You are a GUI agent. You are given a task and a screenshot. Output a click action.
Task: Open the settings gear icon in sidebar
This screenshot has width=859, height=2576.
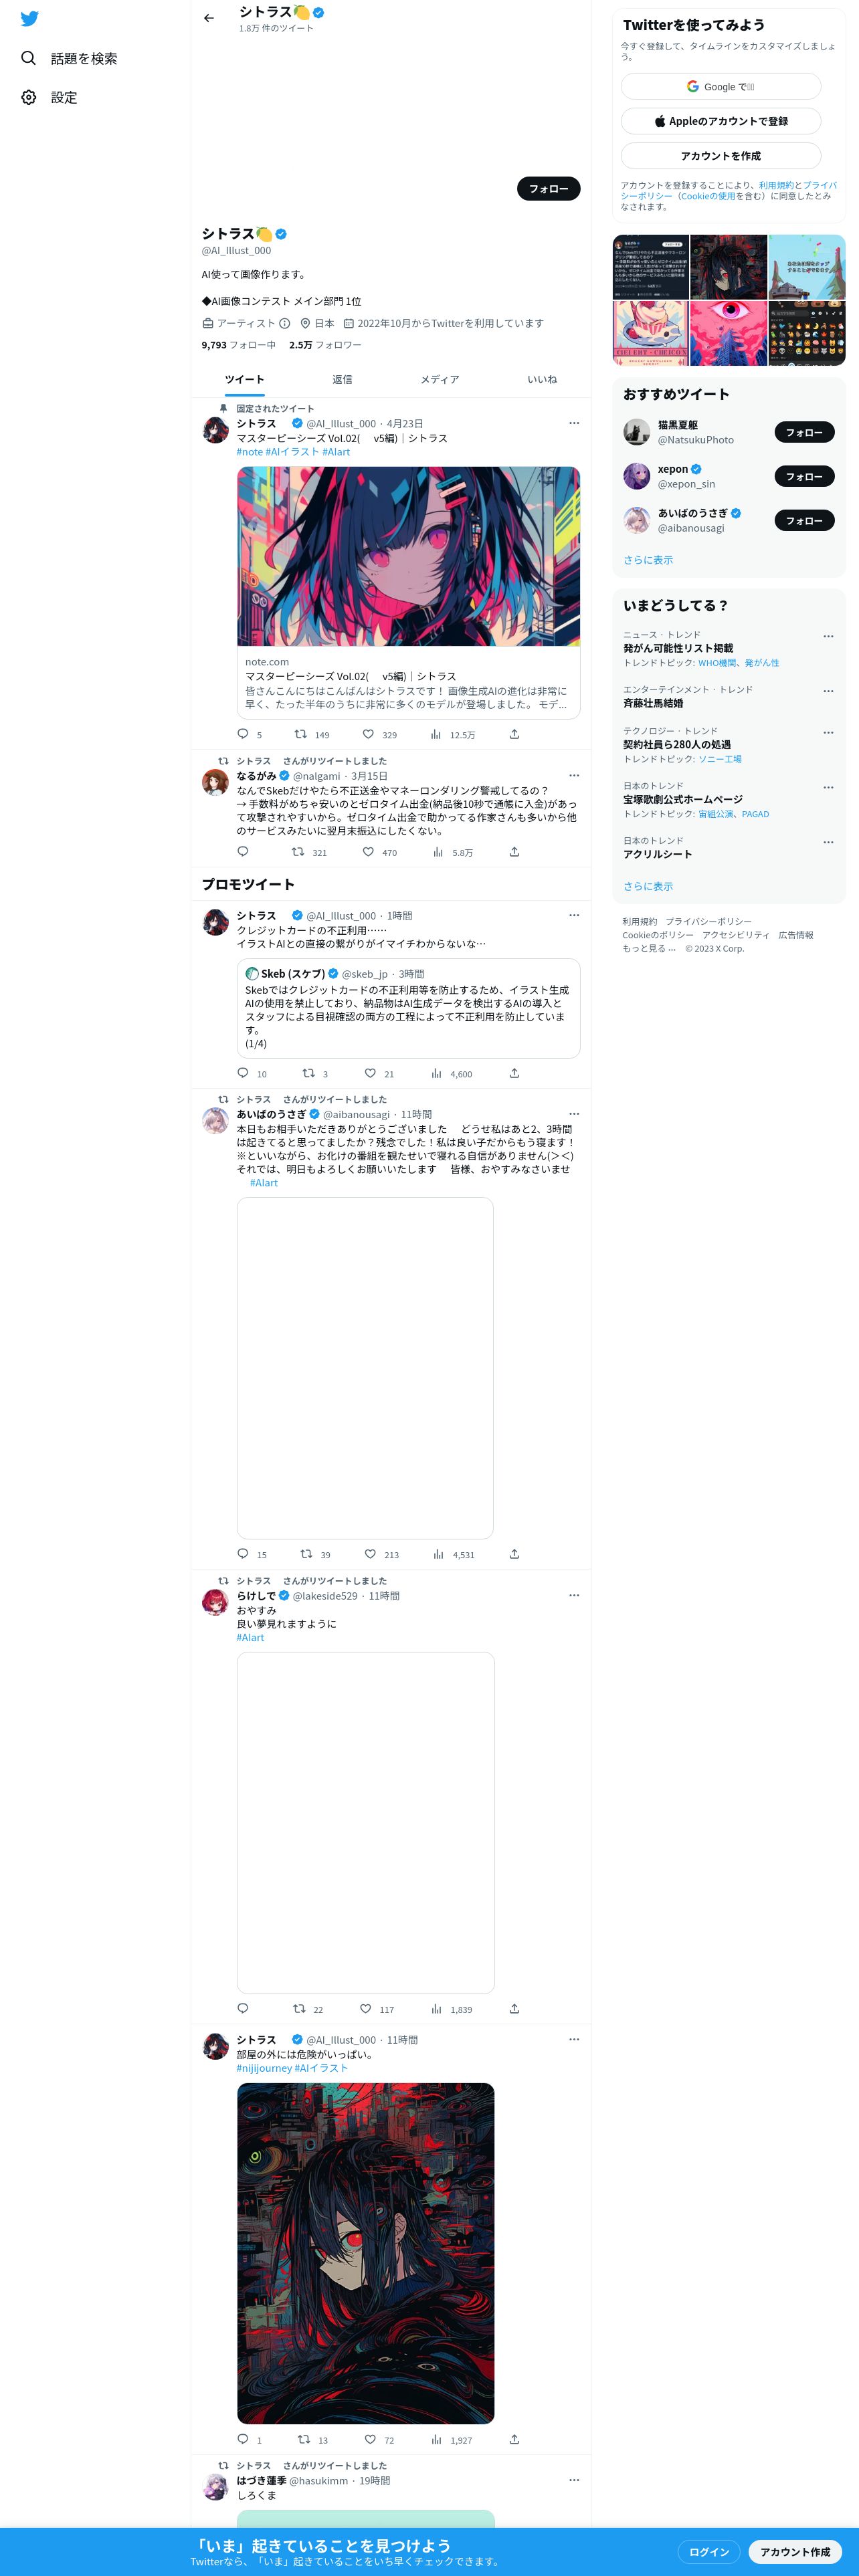coord(29,97)
